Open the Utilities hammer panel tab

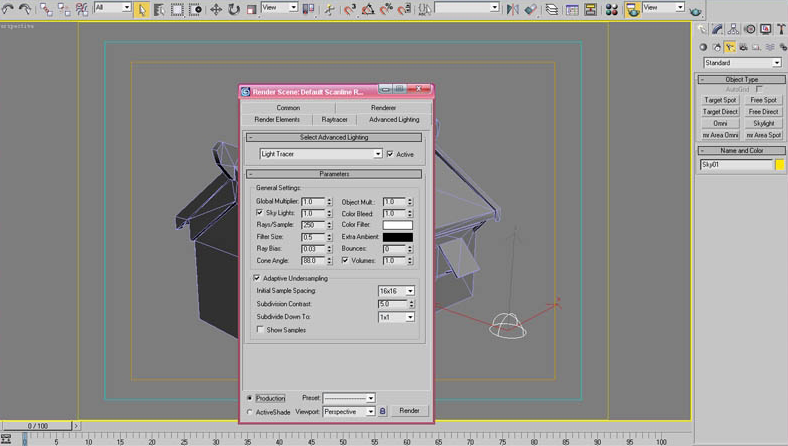click(x=781, y=30)
